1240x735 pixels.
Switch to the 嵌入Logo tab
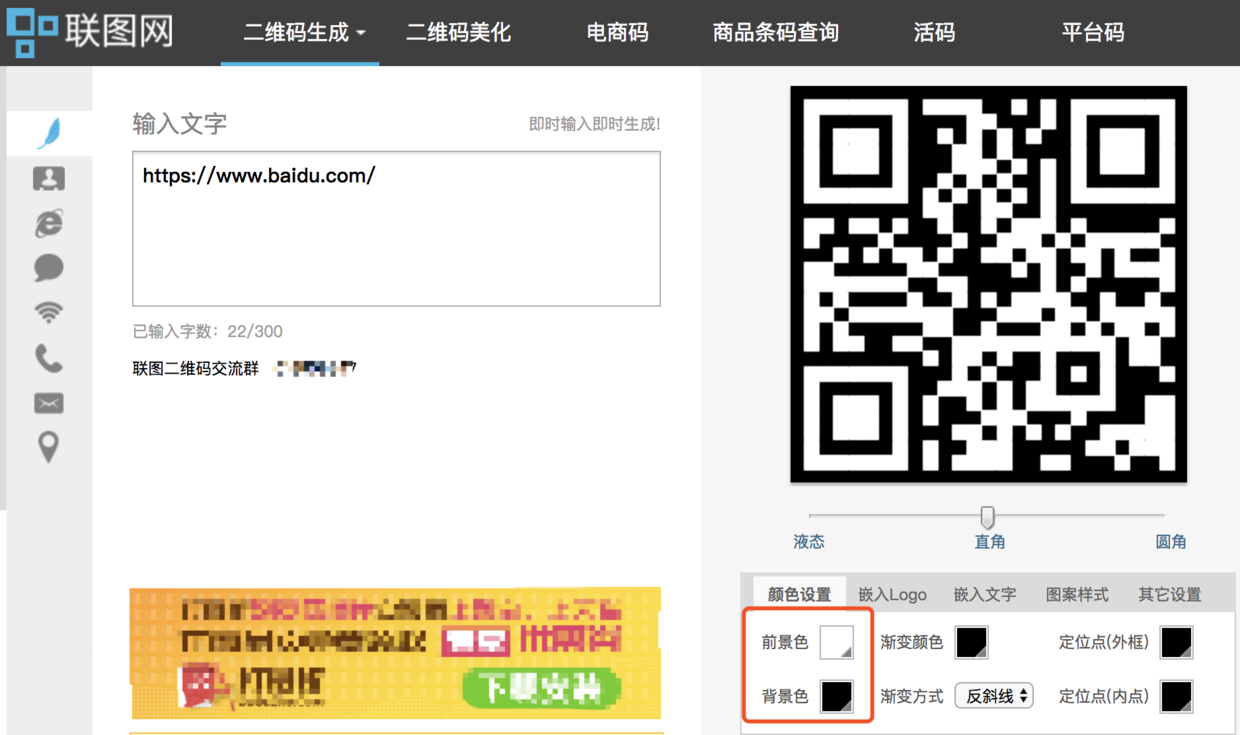click(891, 593)
